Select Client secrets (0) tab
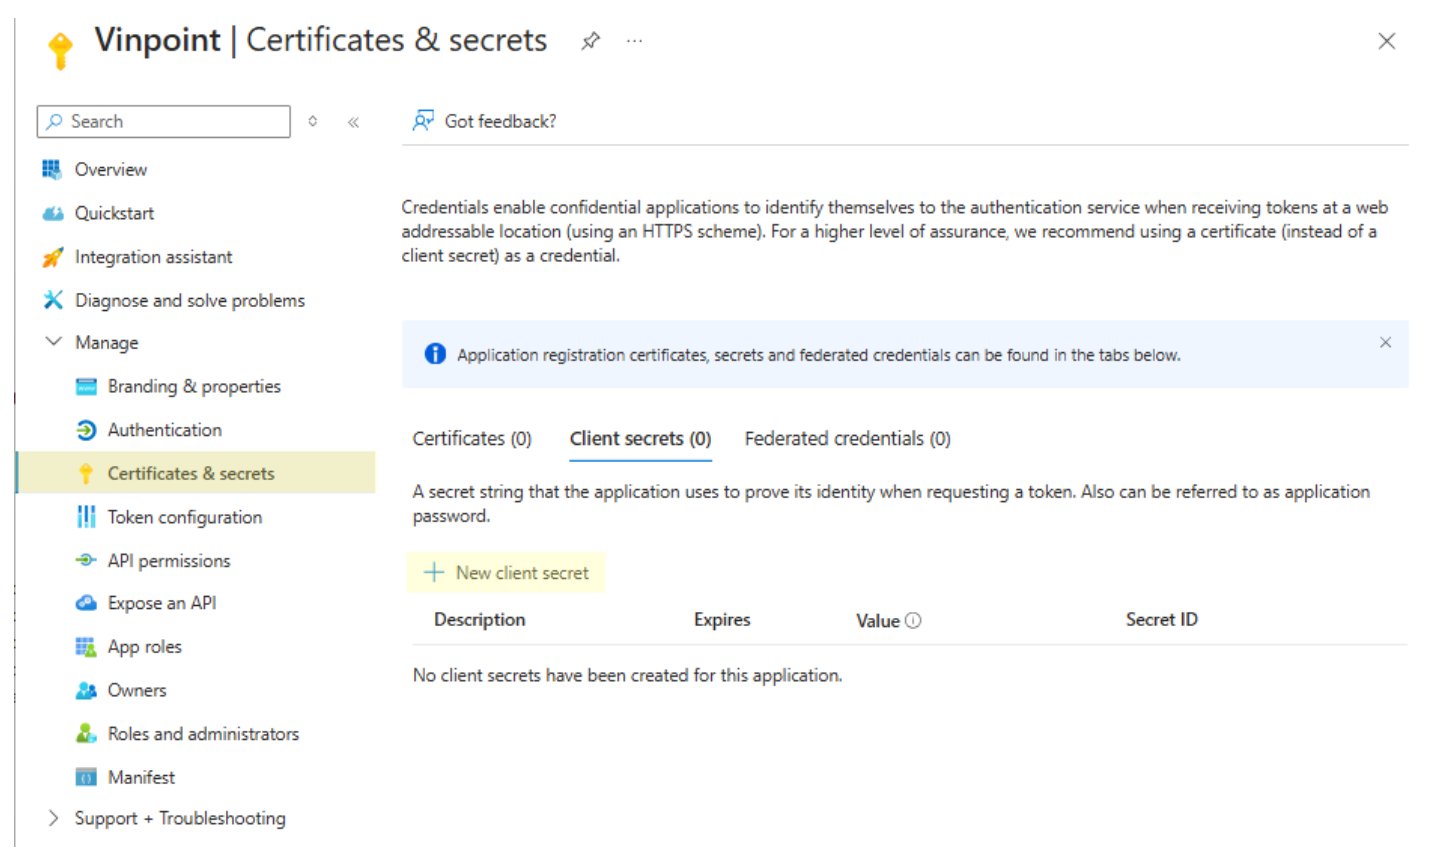Image resolution: width=1448 pixels, height=862 pixels. (x=640, y=439)
